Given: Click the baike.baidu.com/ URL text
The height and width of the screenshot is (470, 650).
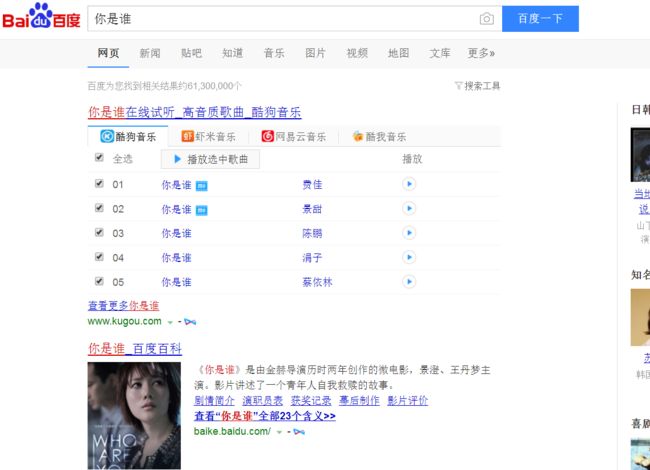Looking at the screenshot, I should click(x=232, y=431).
